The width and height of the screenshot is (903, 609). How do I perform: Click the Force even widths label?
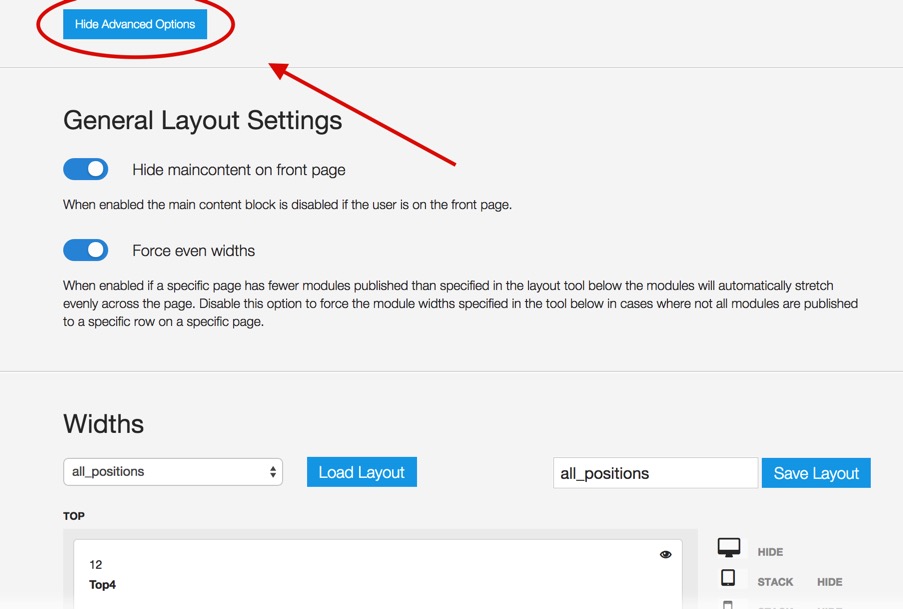click(x=193, y=251)
